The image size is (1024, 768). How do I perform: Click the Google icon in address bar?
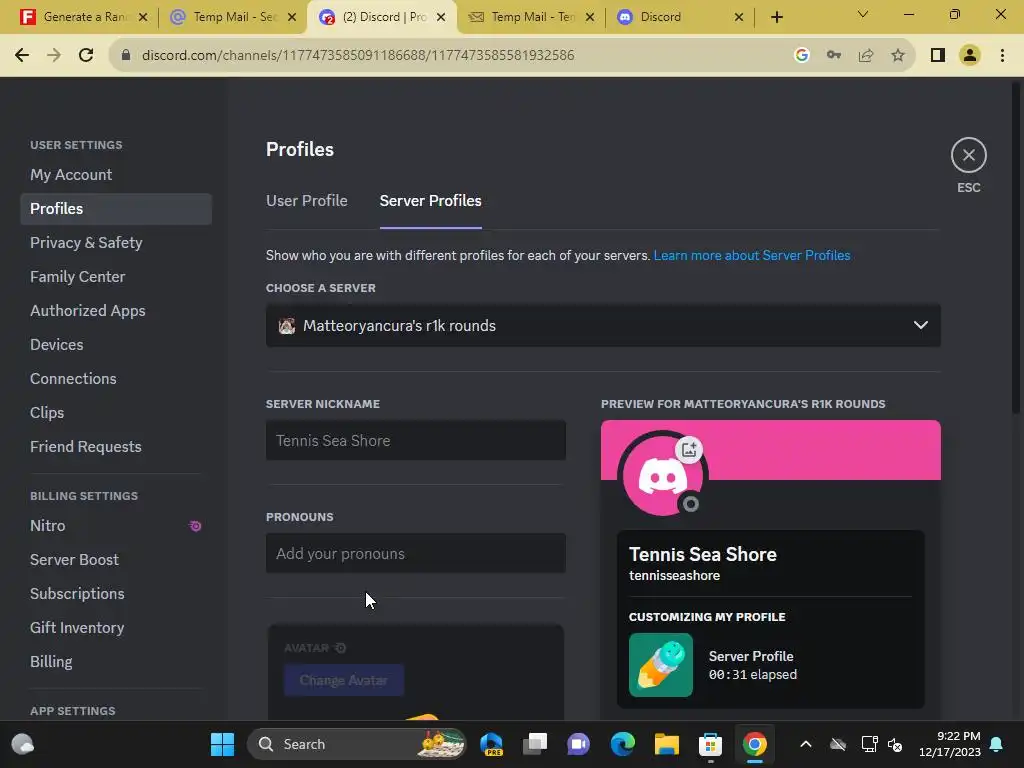point(802,56)
